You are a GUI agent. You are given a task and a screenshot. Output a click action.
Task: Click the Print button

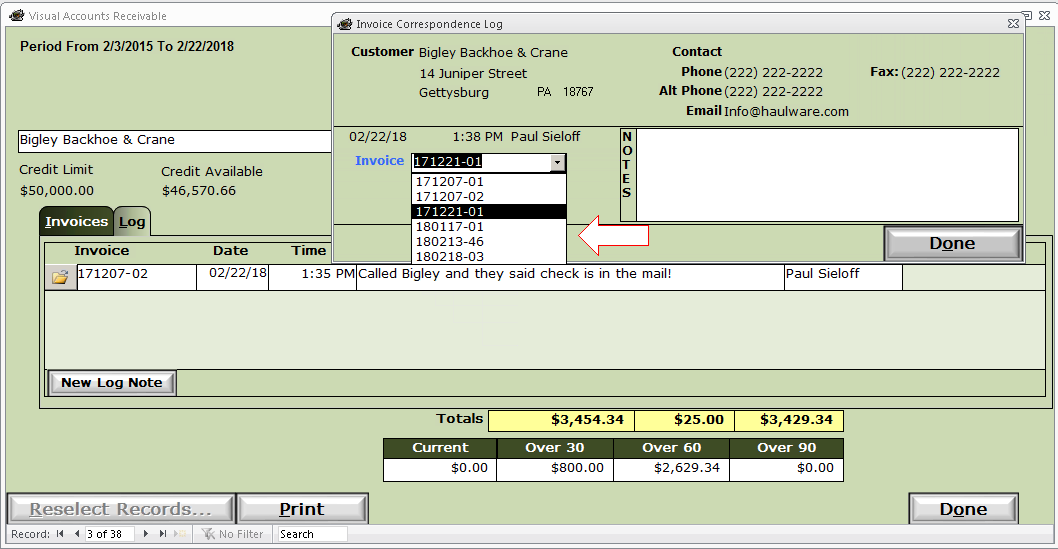(x=302, y=509)
